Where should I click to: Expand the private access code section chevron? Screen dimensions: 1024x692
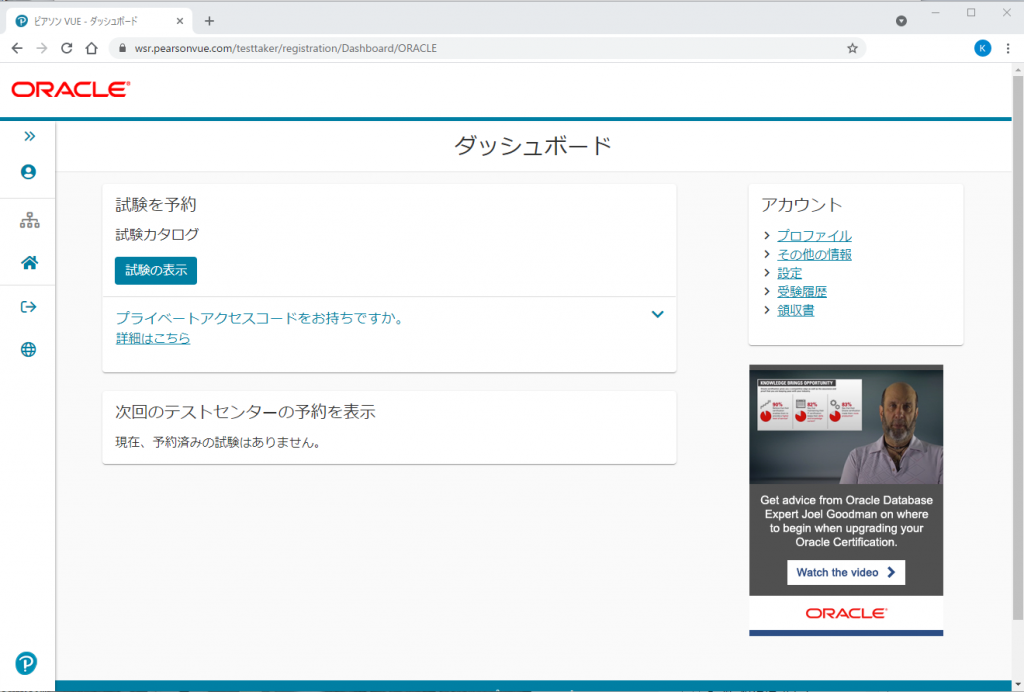[x=657, y=315]
